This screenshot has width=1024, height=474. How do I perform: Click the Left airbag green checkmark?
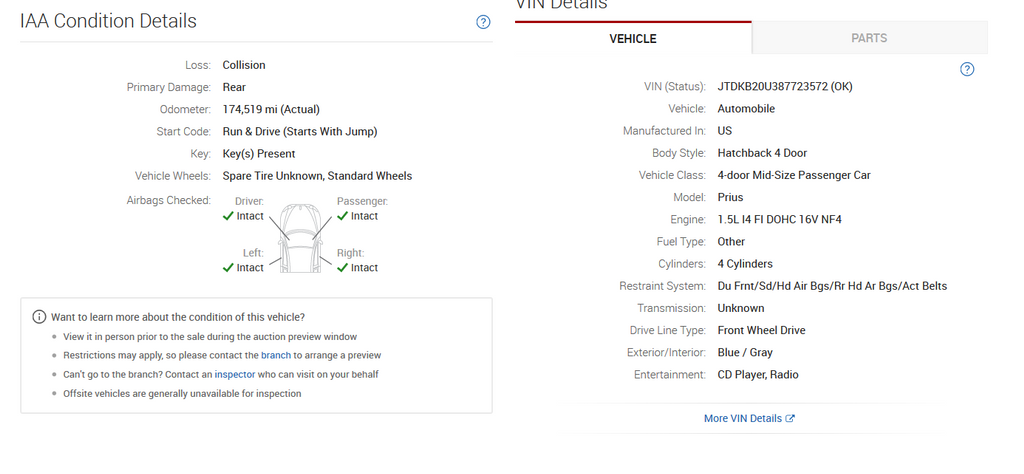click(x=228, y=268)
